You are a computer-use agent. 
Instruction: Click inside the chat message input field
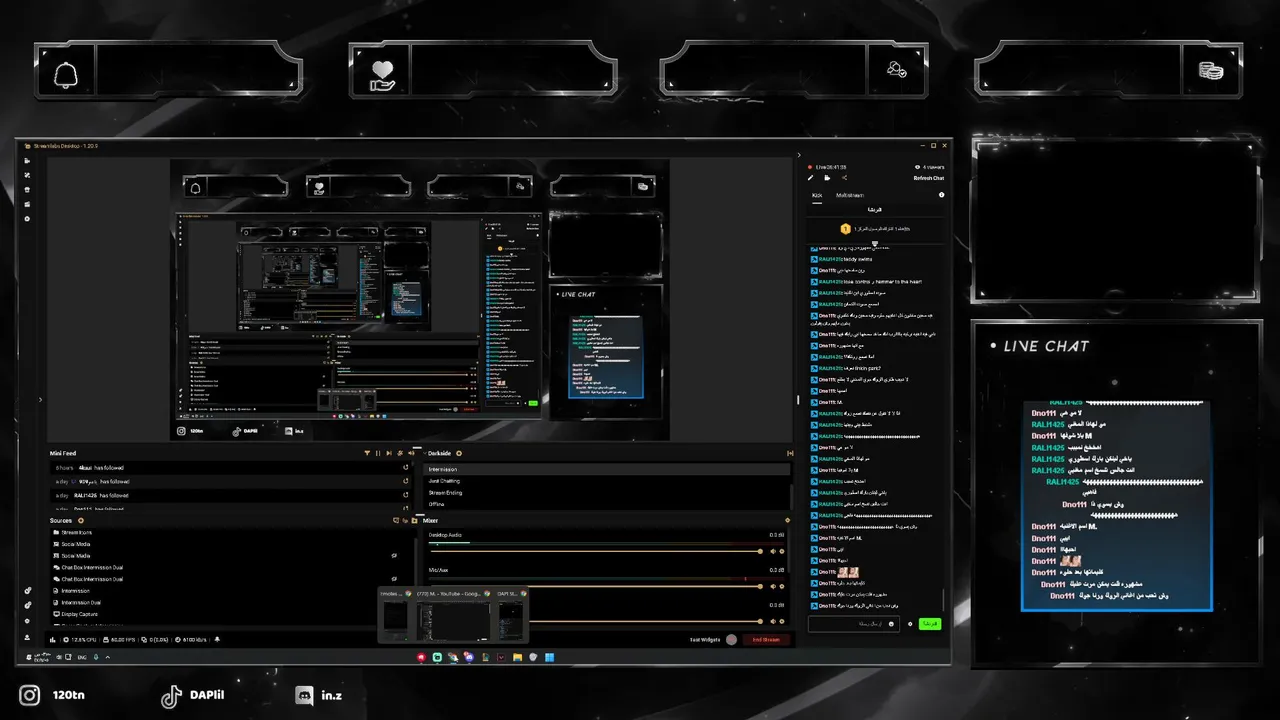tap(853, 624)
